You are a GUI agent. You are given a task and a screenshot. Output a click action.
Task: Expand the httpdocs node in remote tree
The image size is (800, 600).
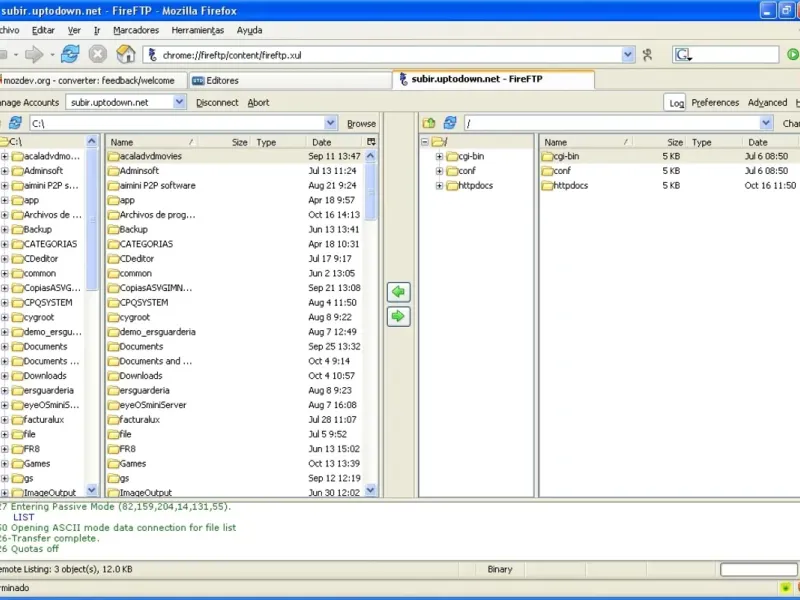[x=439, y=186]
